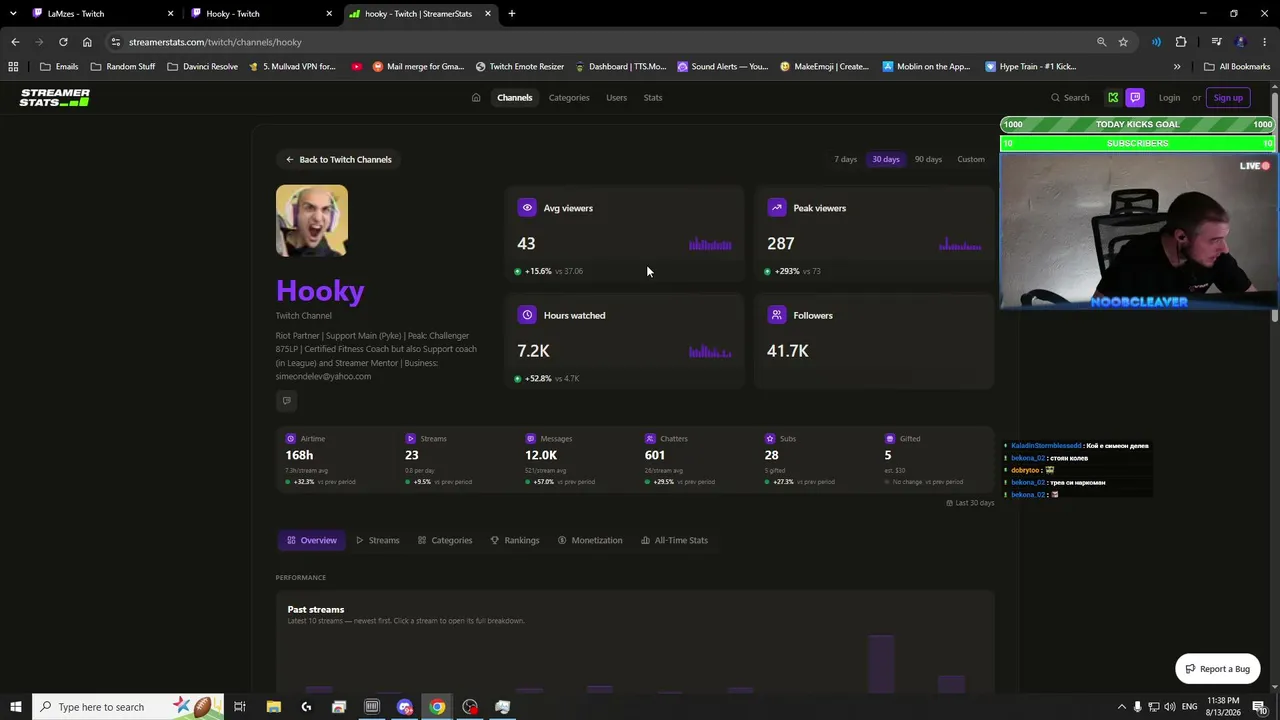Open the Chrome extensions puzzle icon
This screenshot has width=1280, height=720.
pos(1181,42)
